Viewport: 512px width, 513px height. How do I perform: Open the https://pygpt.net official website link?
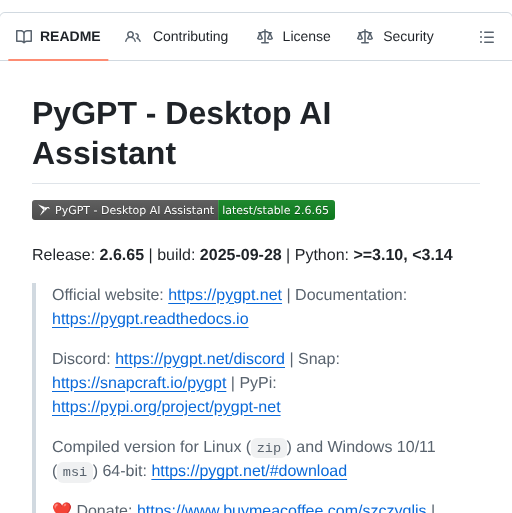pos(225,295)
